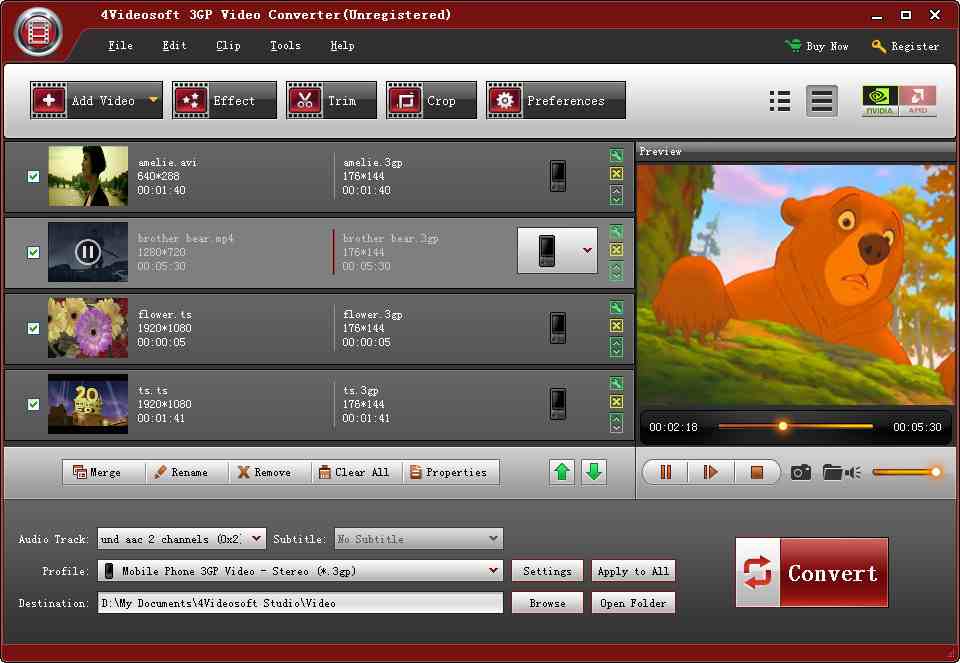The width and height of the screenshot is (960, 663).
Task: Click the phone profile icon for ts.3gp
Action: (558, 404)
